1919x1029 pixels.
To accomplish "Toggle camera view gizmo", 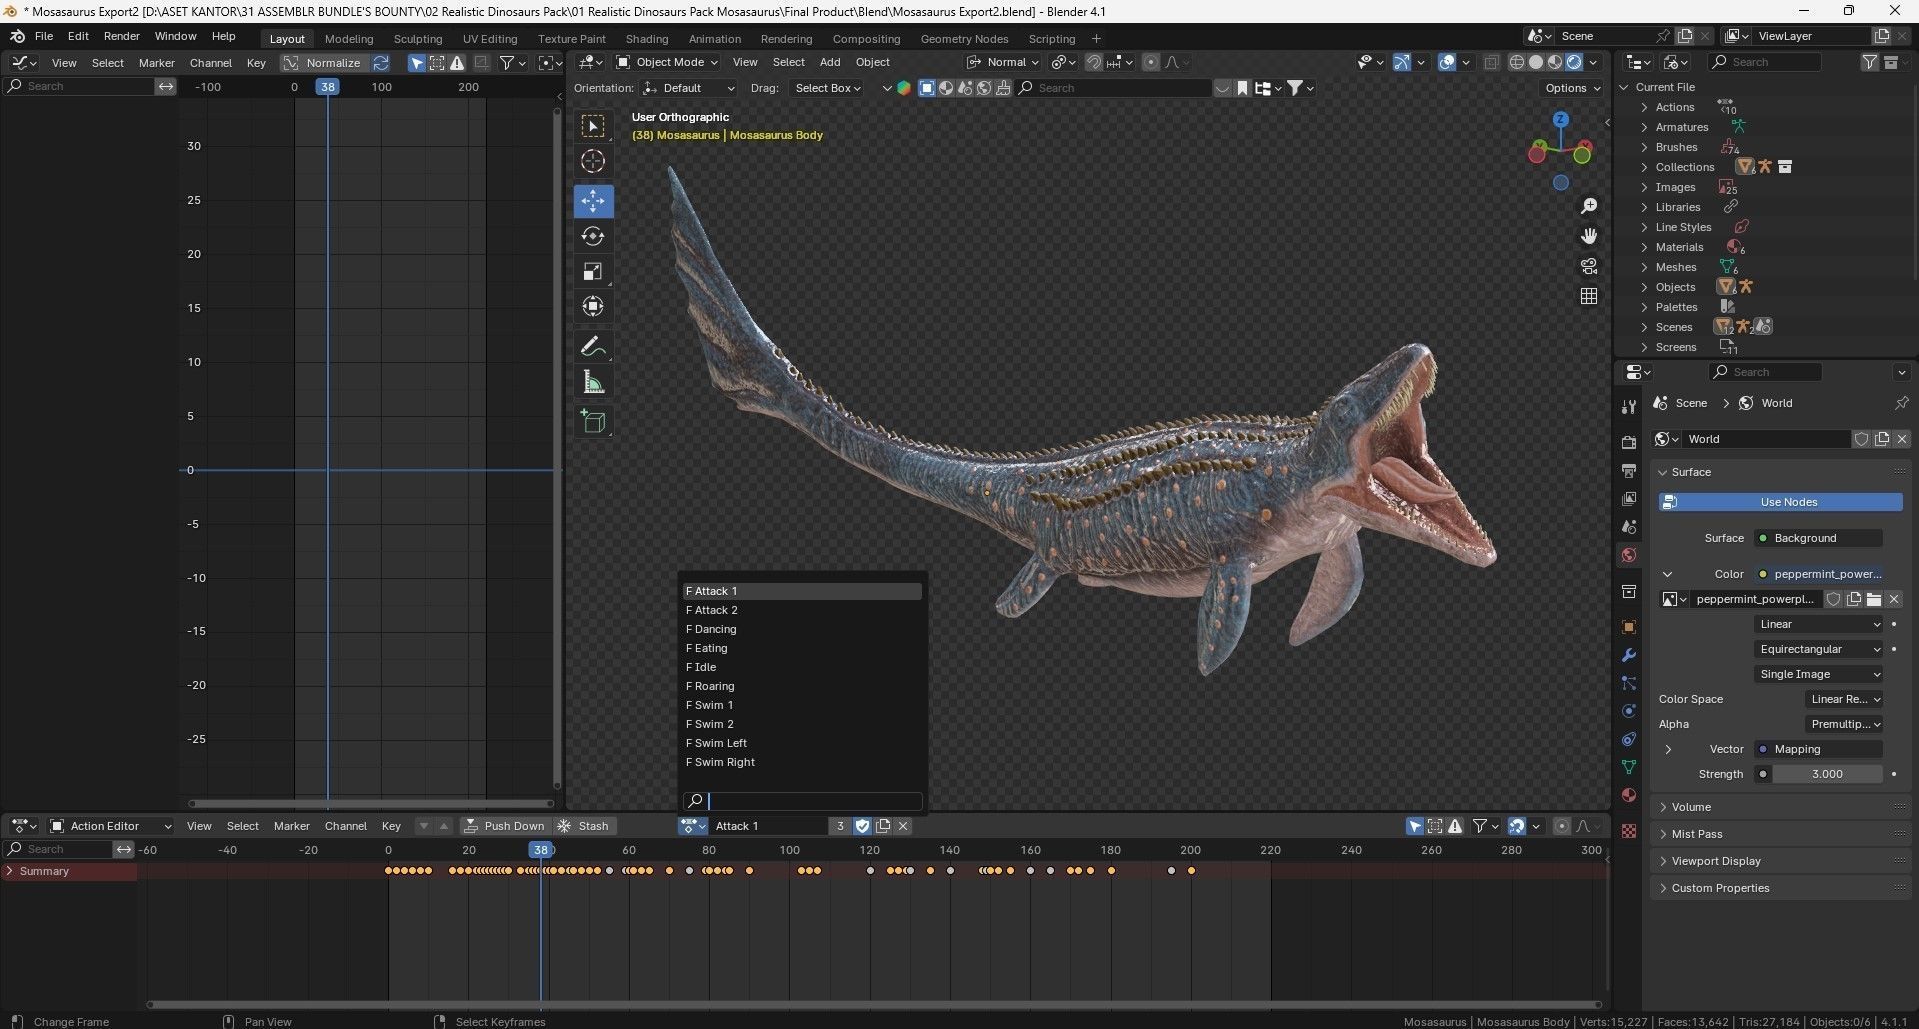I will point(1588,266).
